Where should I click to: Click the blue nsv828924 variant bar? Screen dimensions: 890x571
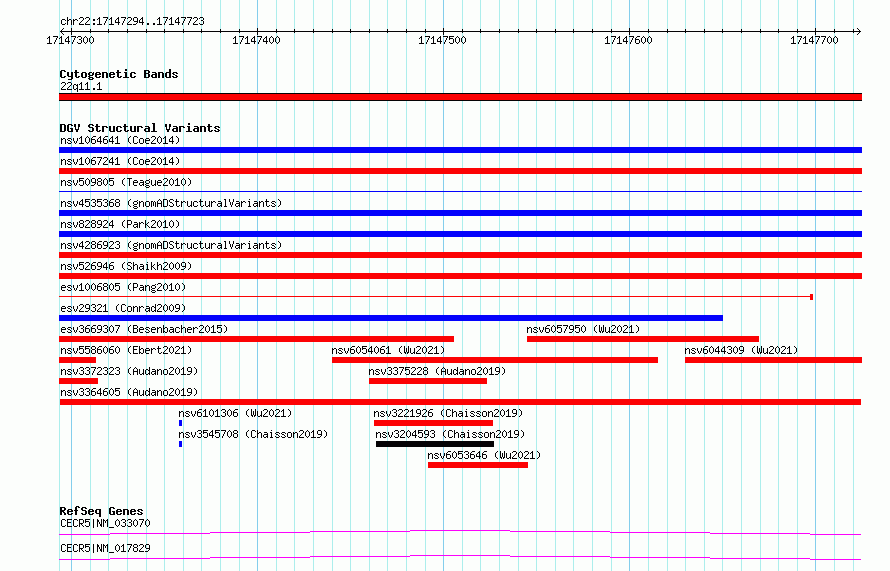460,234
